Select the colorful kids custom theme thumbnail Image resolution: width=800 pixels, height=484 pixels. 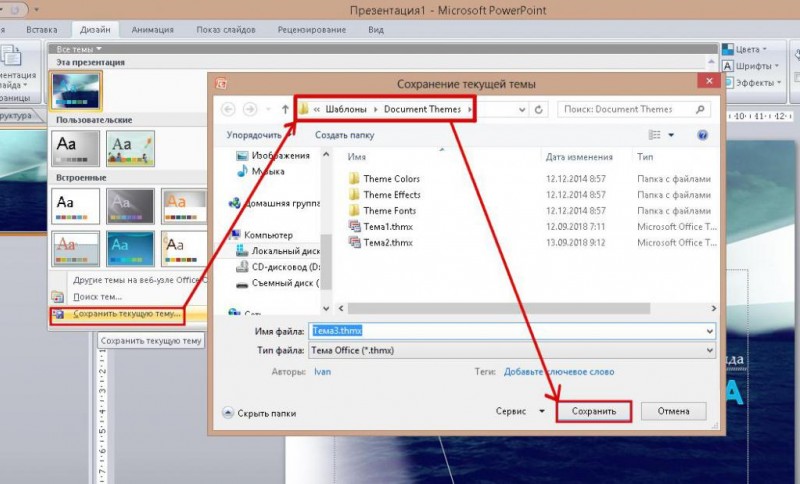(131, 148)
